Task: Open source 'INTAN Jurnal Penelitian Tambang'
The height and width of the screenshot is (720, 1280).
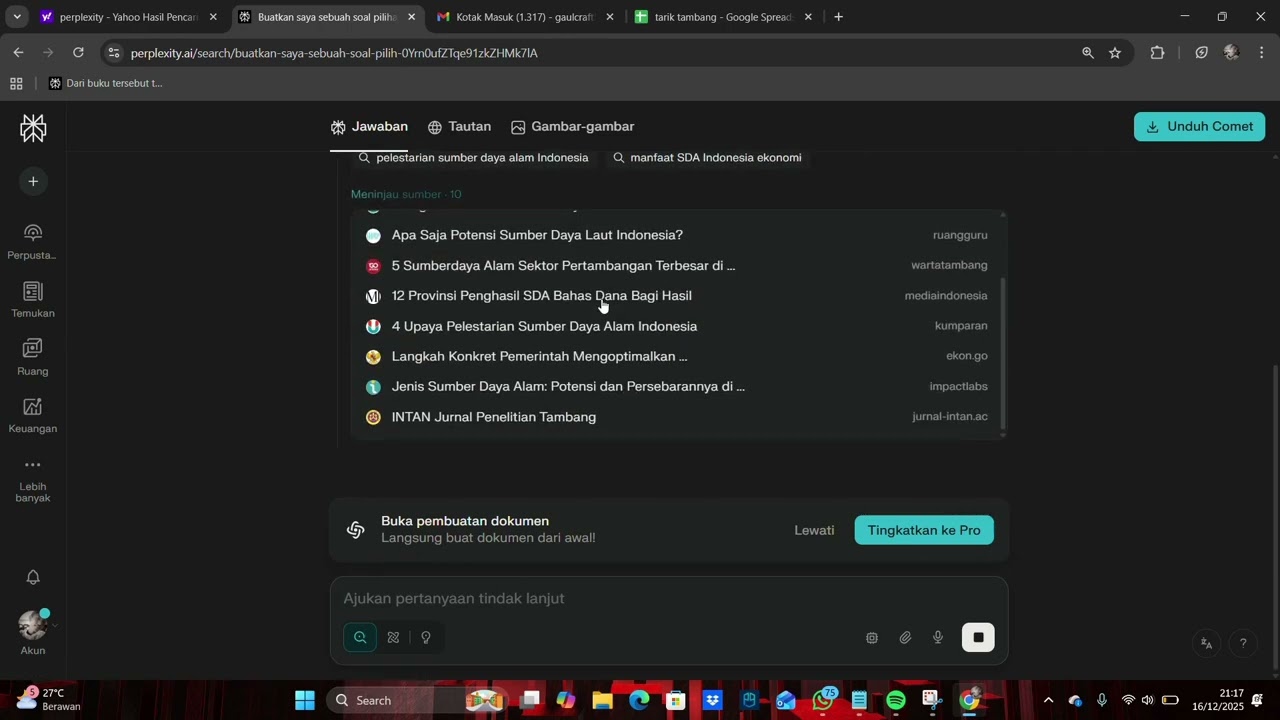Action: click(677, 417)
